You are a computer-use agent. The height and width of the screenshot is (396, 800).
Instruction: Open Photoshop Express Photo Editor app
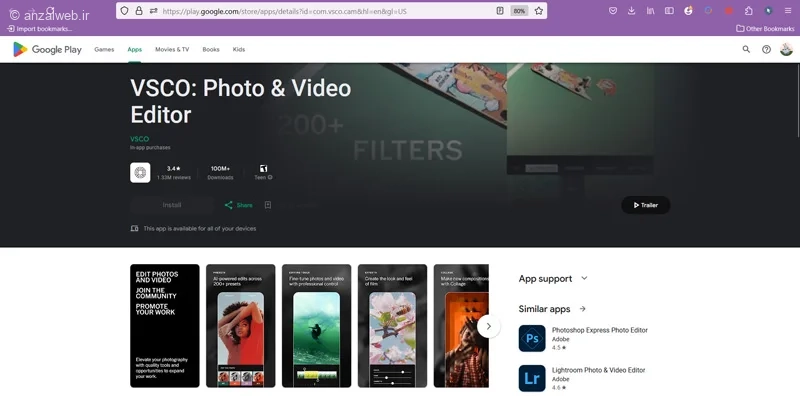(x=599, y=331)
